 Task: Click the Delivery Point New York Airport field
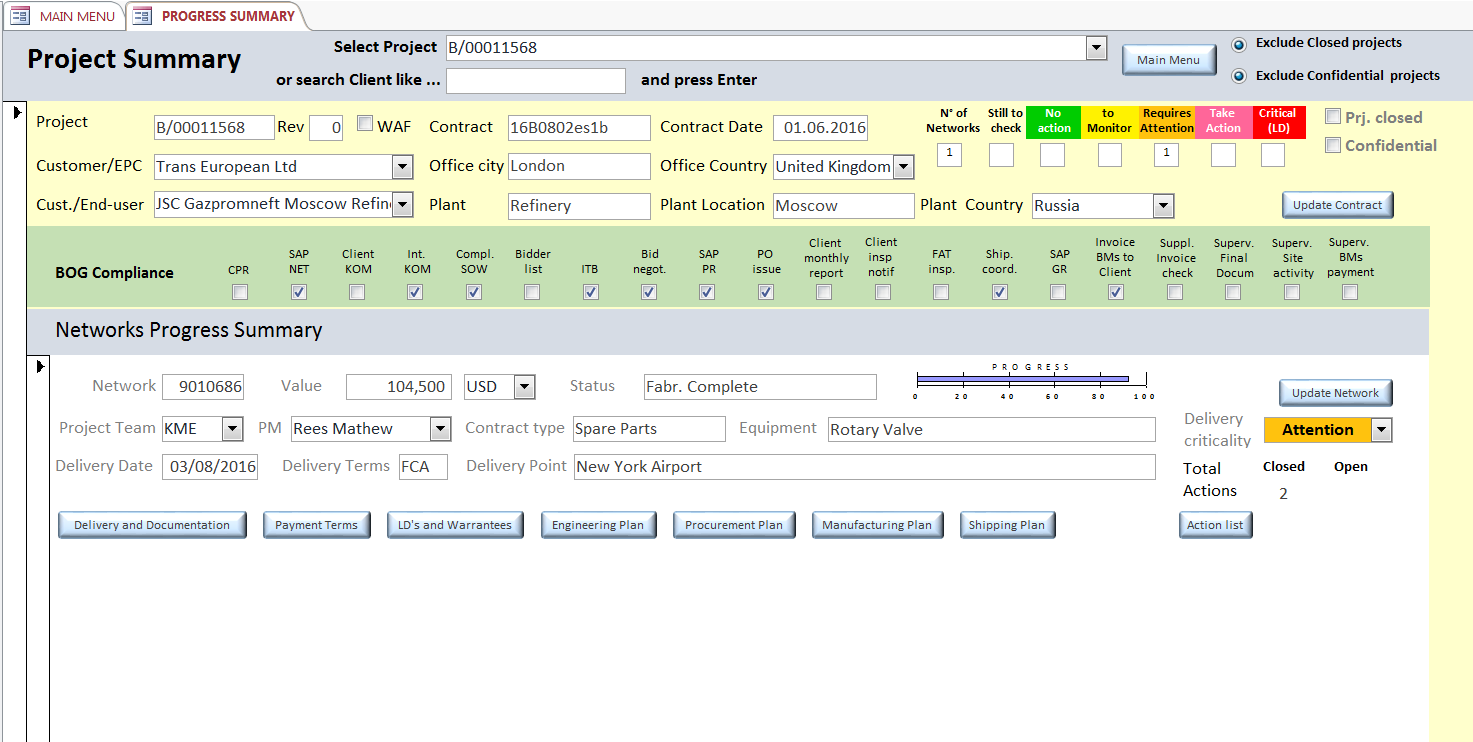[x=864, y=467]
